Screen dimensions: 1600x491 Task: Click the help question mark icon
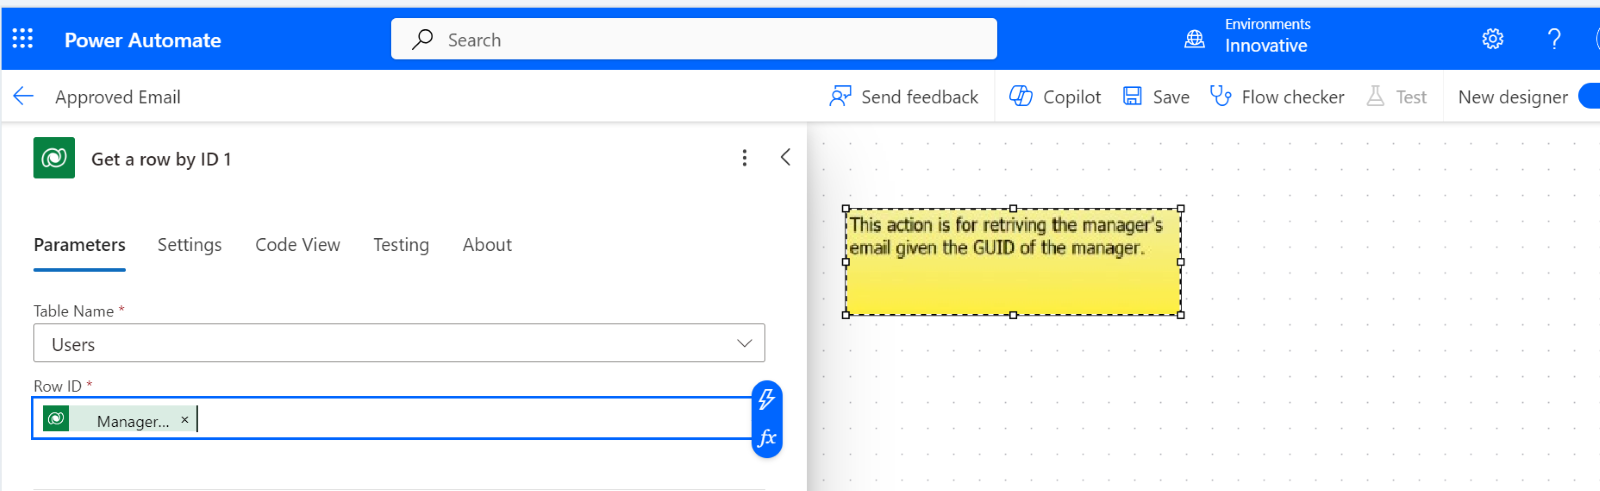1553,39
